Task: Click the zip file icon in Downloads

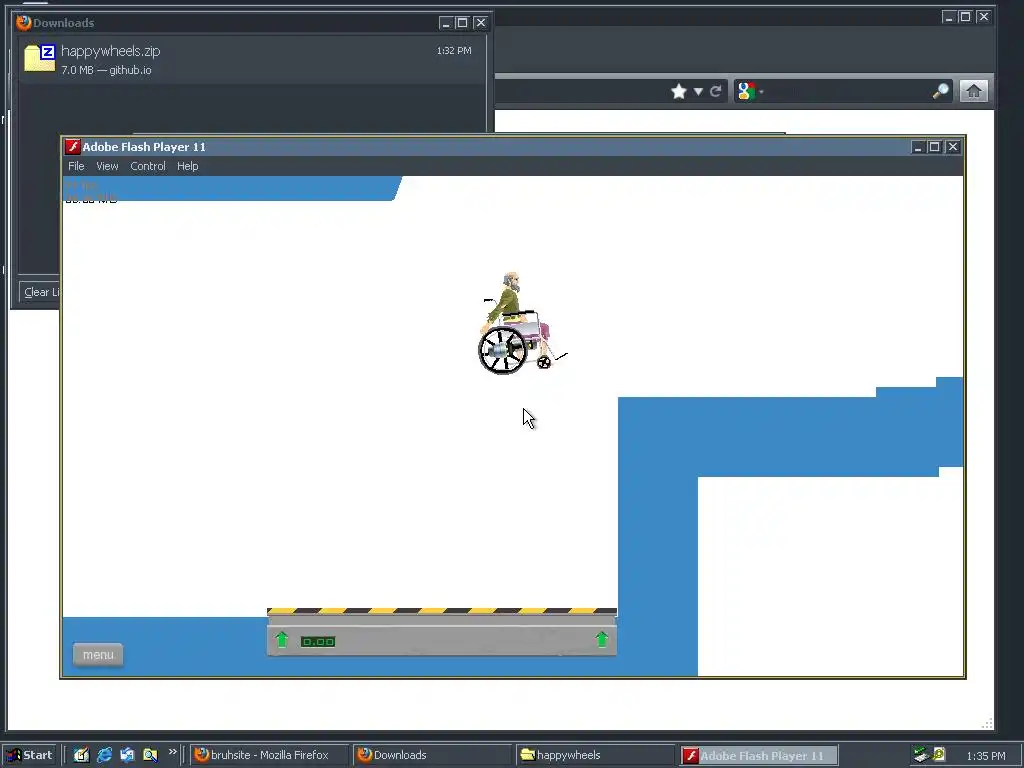Action: tap(39, 58)
